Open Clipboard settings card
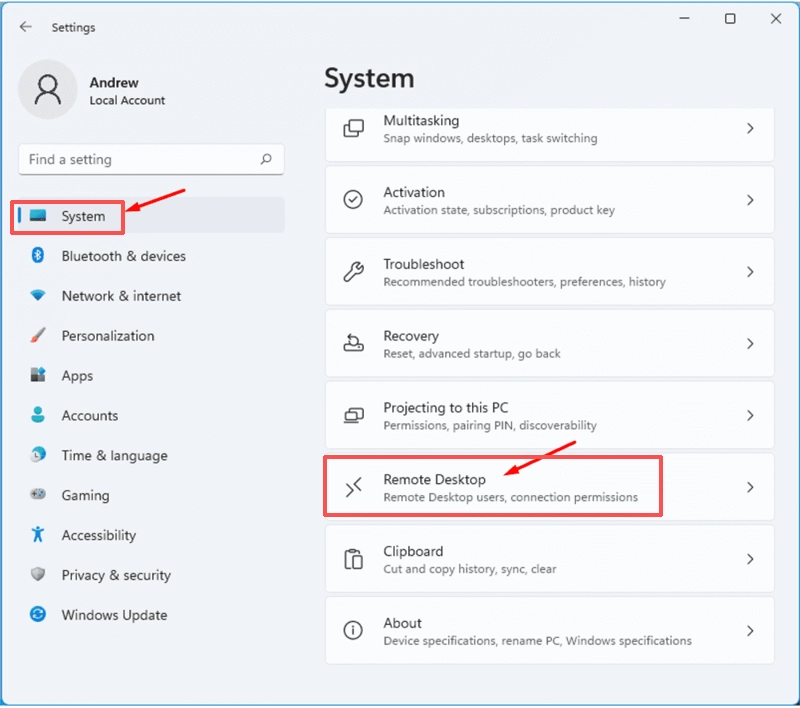The height and width of the screenshot is (708, 800). pyautogui.click(x=549, y=559)
